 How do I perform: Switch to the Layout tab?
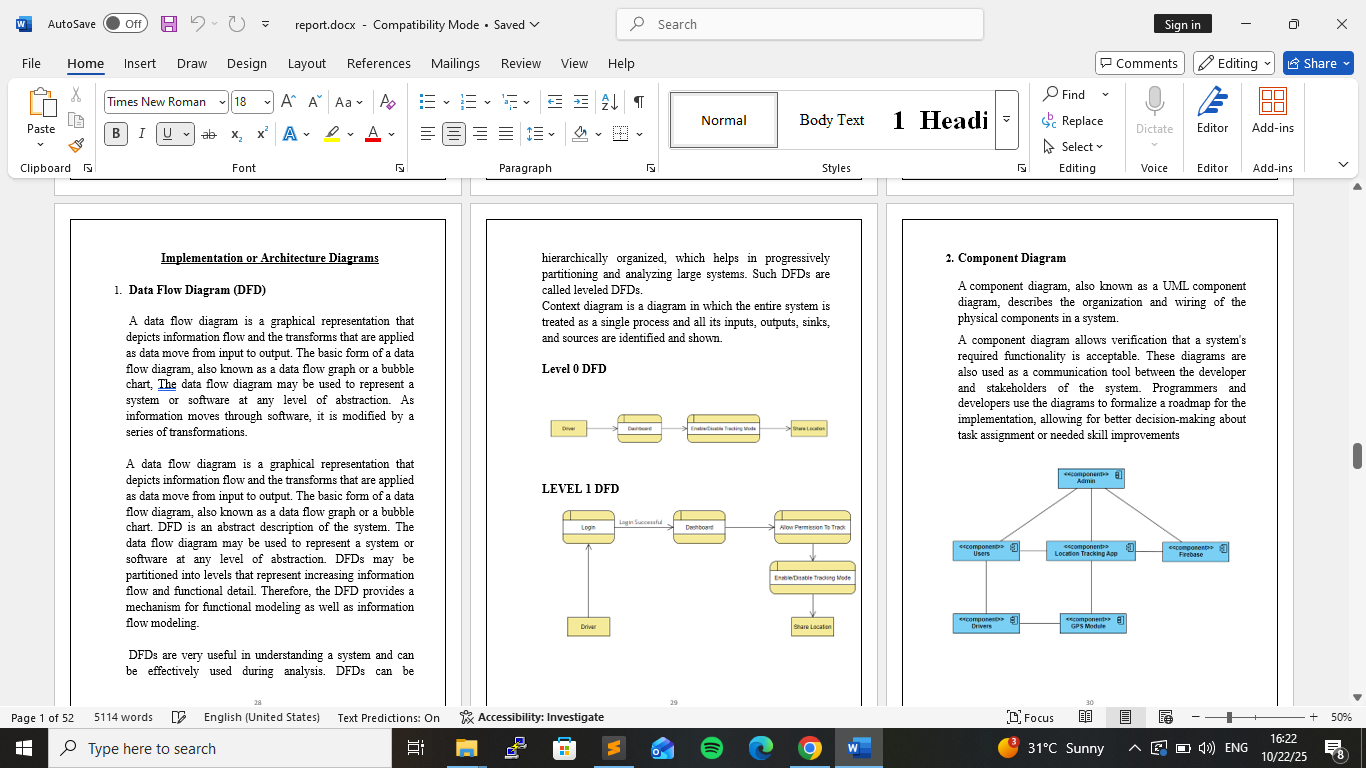coord(306,63)
